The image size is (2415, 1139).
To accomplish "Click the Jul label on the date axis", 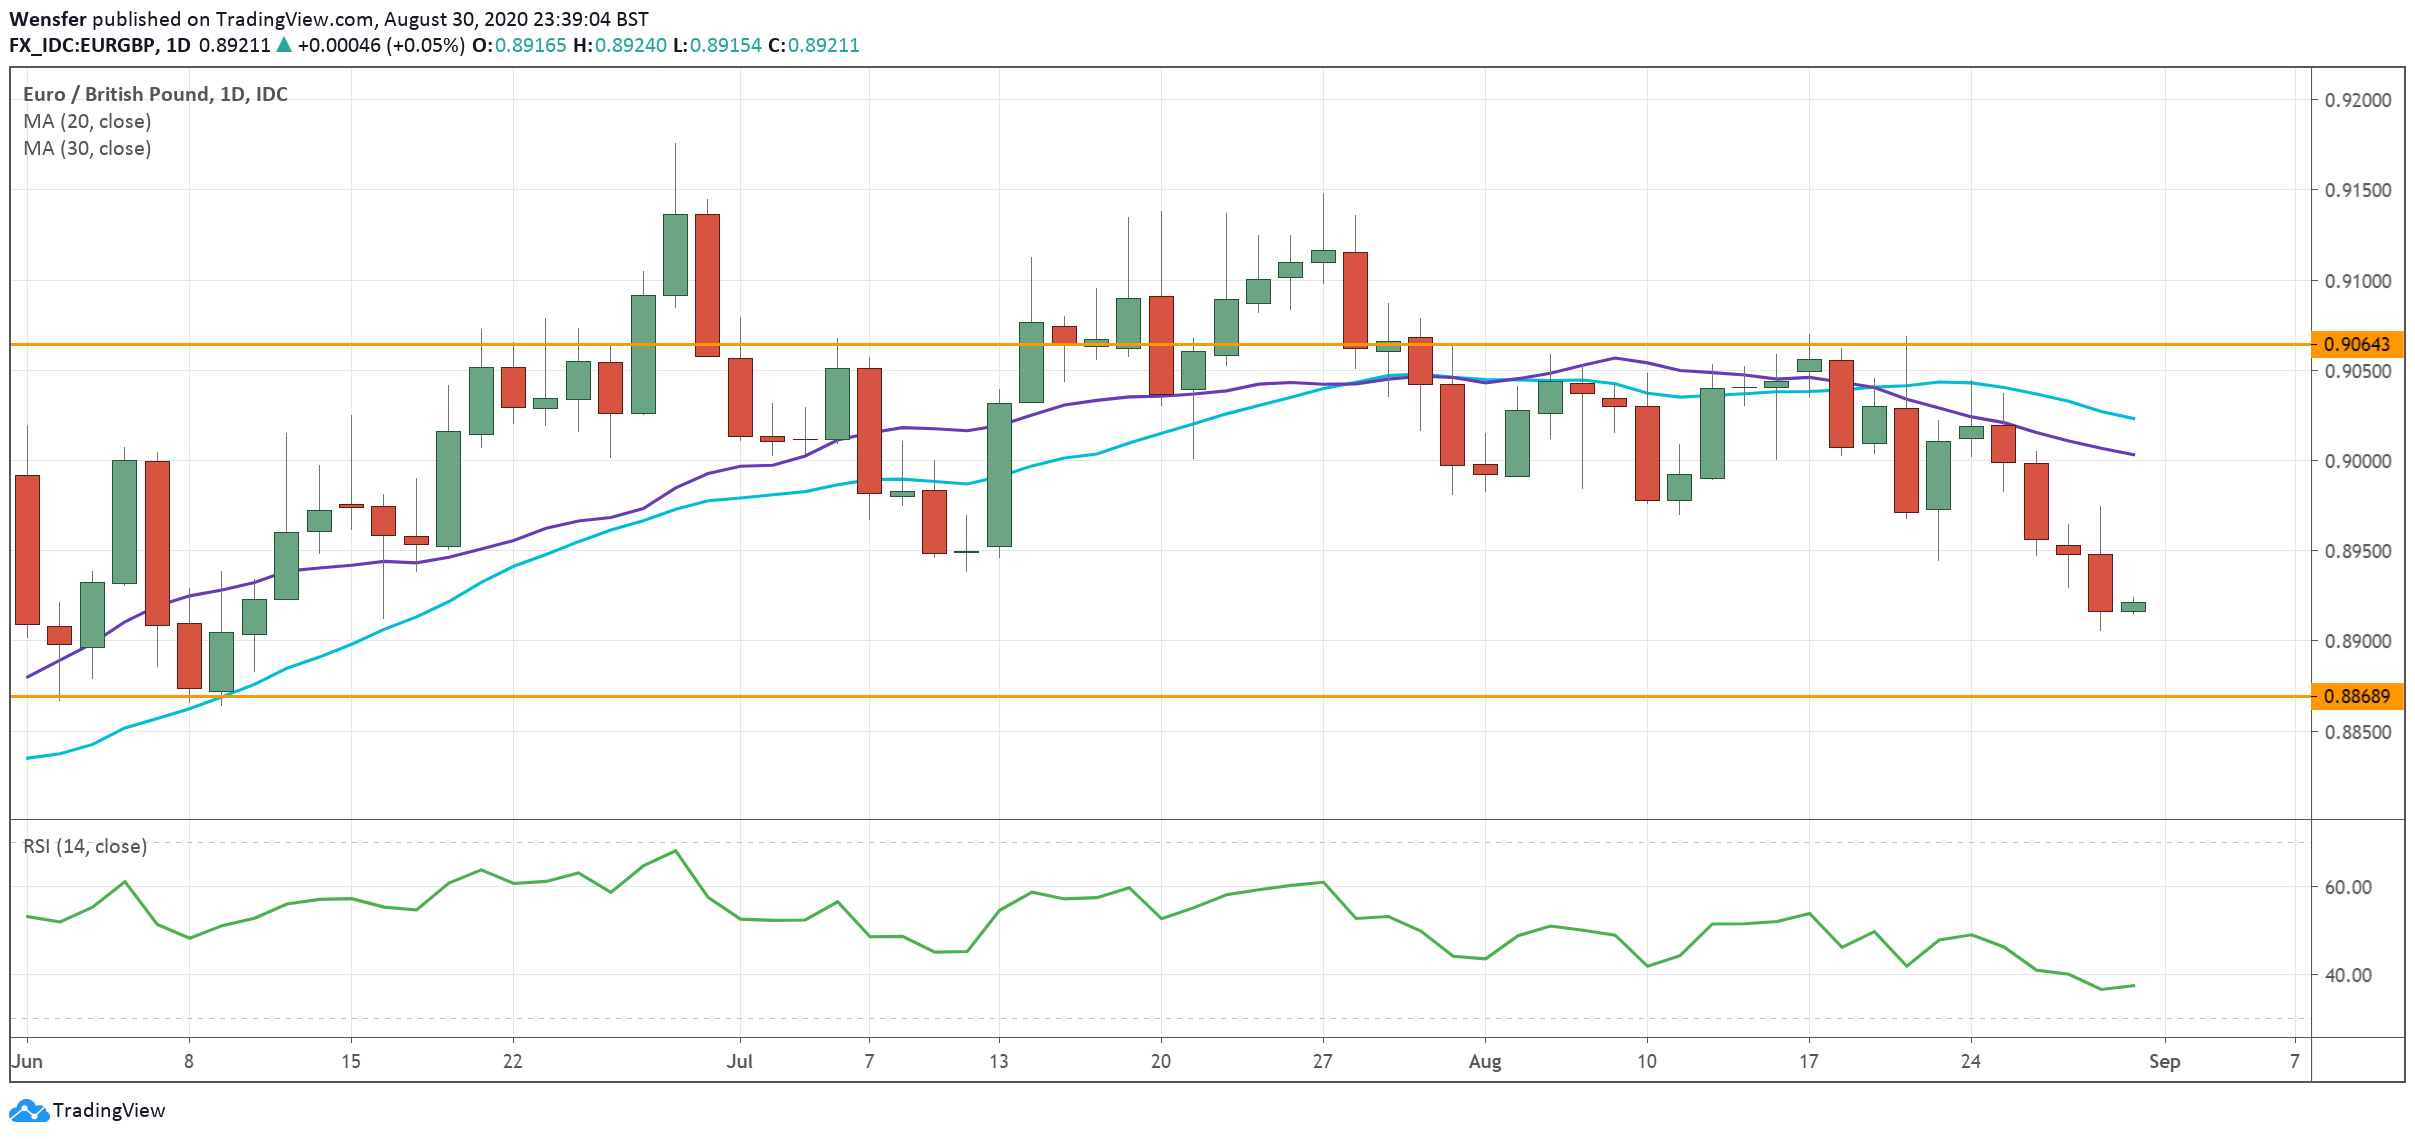I will pyautogui.click(x=739, y=1061).
